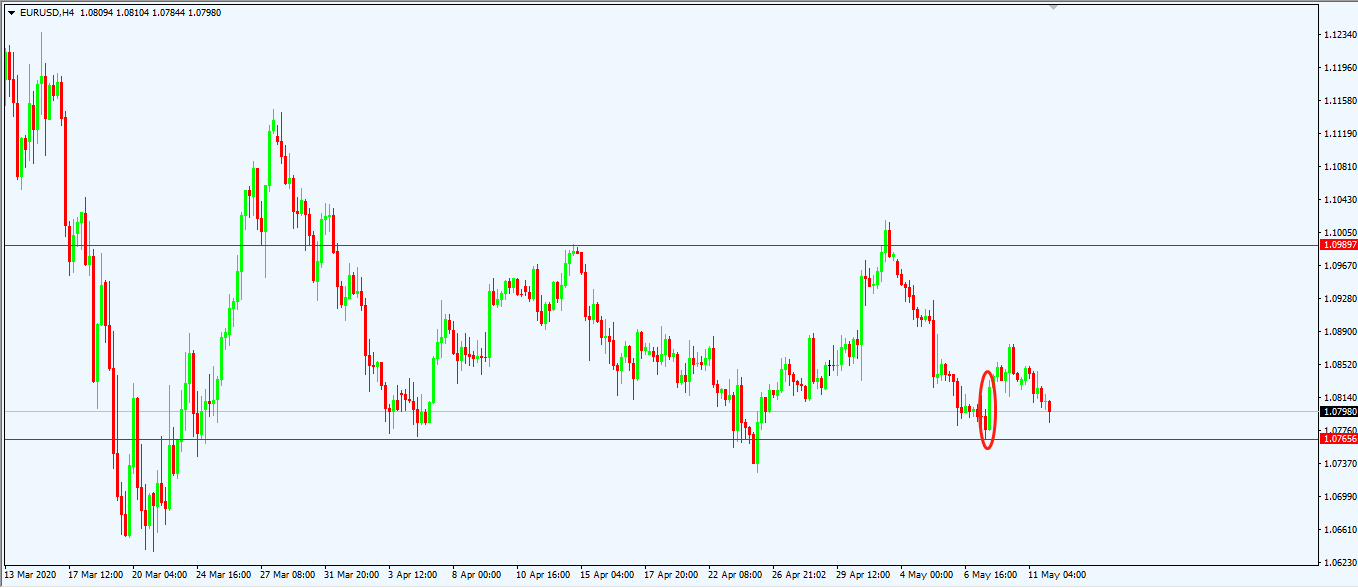Click the 20 Mar 04:00 time label

(160, 575)
